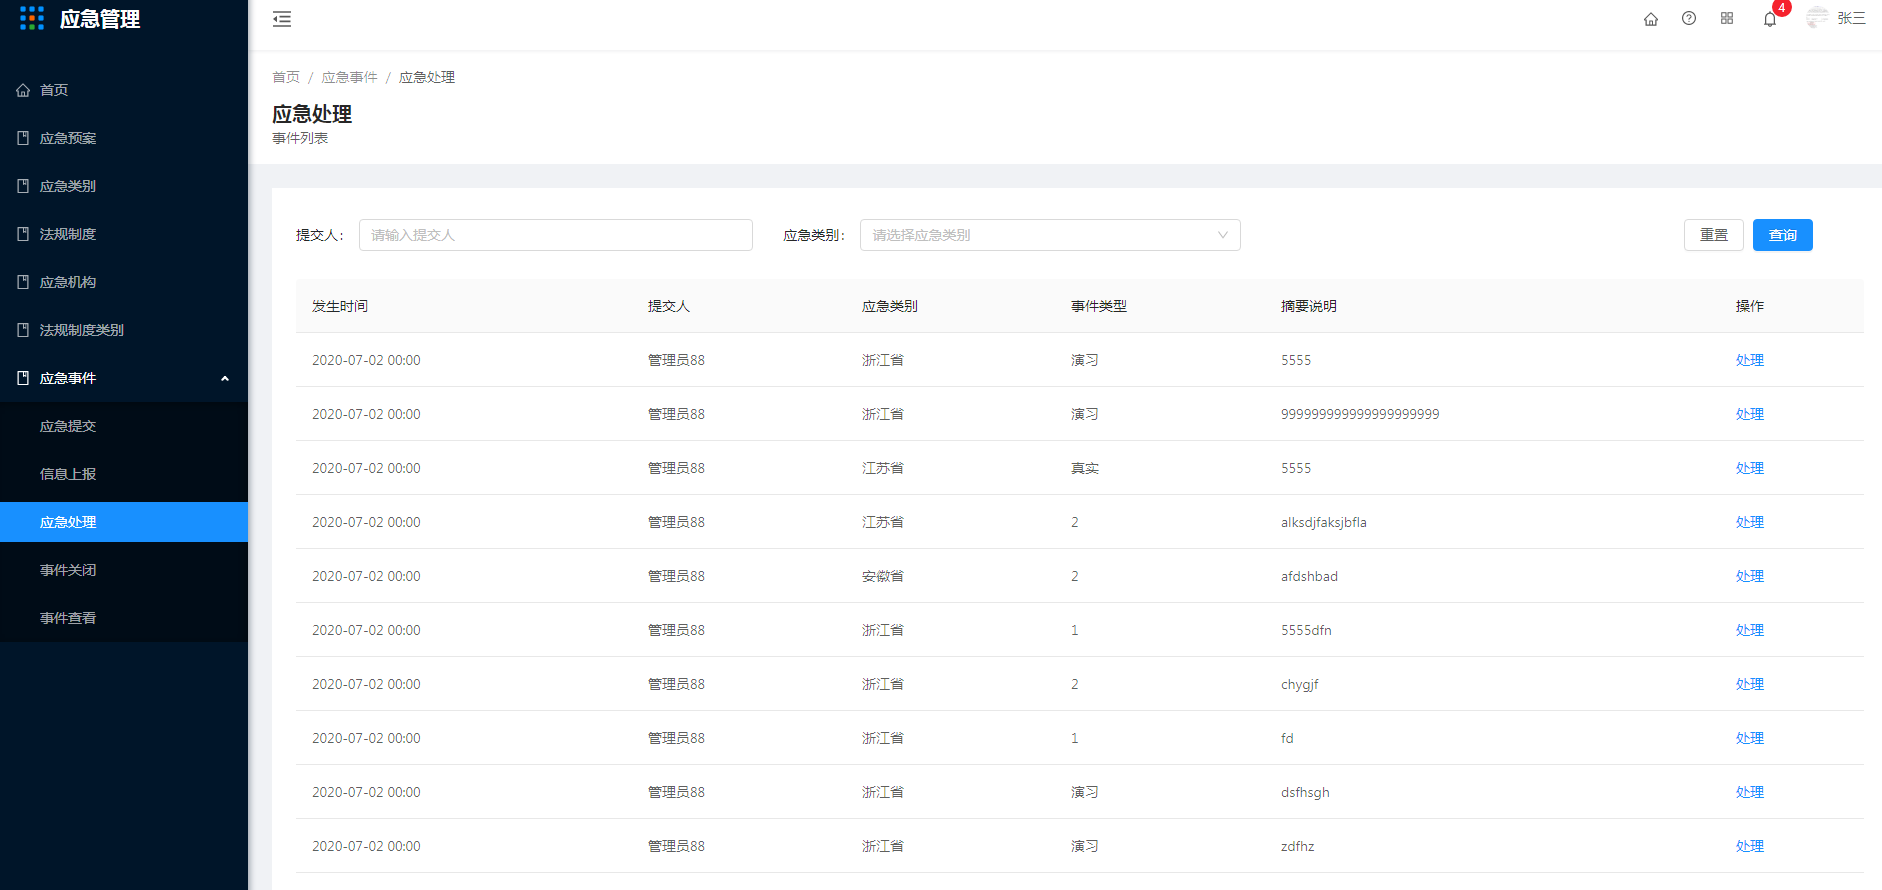
Task: Open the apps grid icon in header
Action: 1727,18
